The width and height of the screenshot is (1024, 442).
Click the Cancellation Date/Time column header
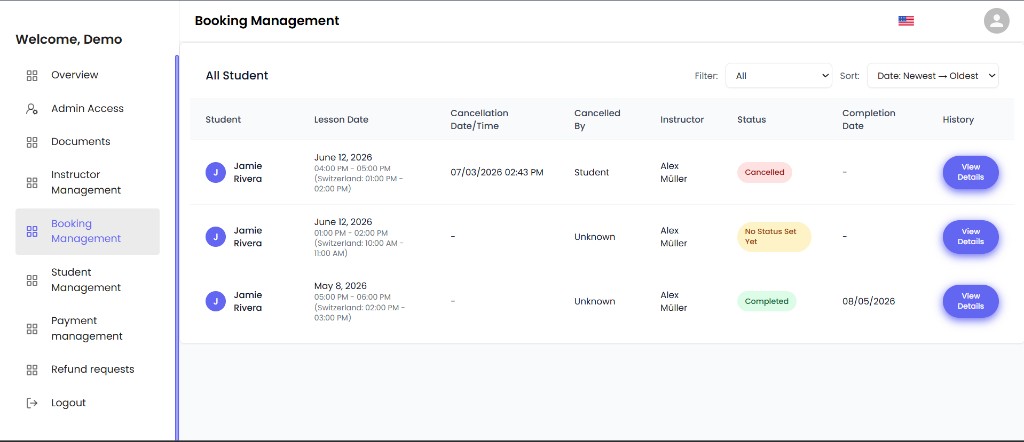coord(479,119)
